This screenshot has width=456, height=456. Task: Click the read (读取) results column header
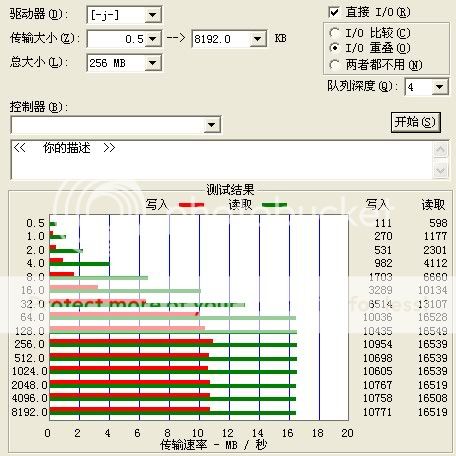[433, 204]
